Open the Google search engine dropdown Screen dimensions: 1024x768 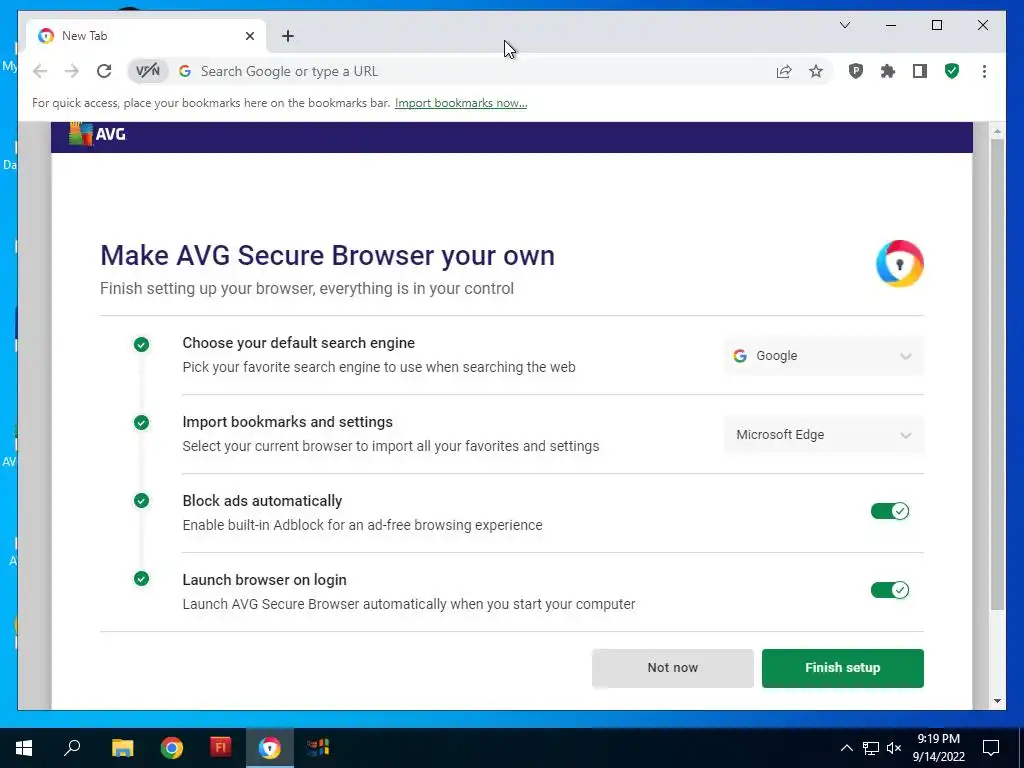823,356
